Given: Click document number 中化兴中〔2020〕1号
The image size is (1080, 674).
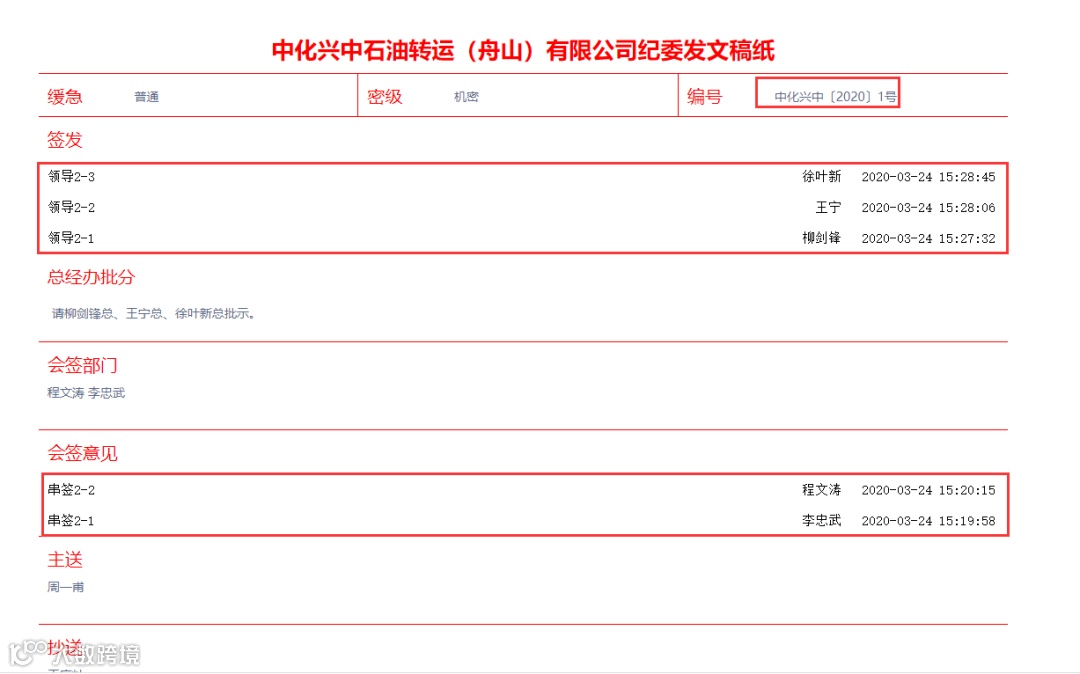Looking at the screenshot, I should (x=835, y=97).
